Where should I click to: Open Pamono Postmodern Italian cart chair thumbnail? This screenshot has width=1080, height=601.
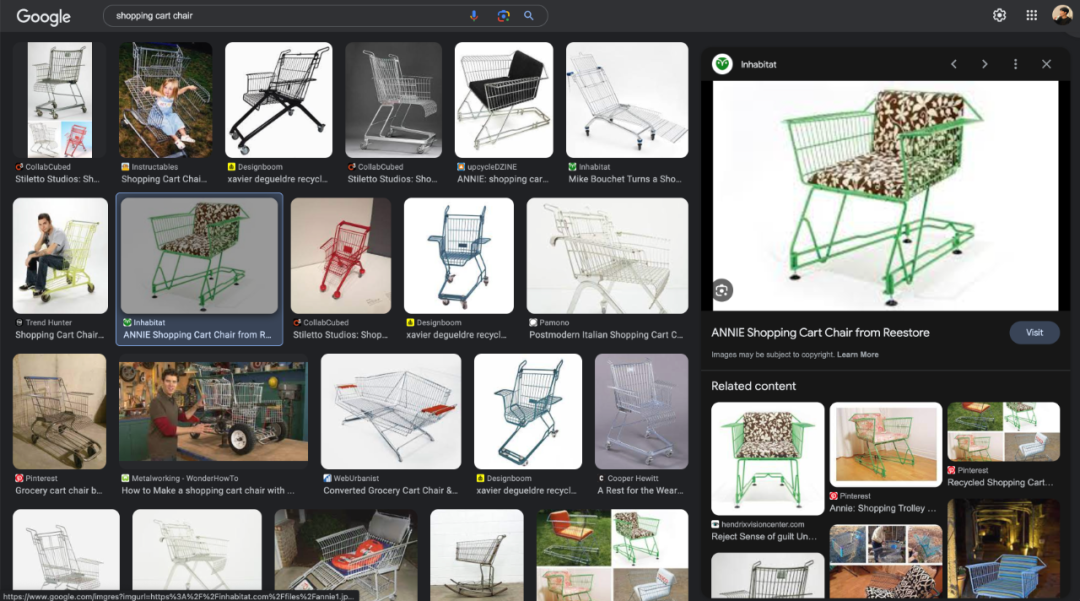point(608,256)
